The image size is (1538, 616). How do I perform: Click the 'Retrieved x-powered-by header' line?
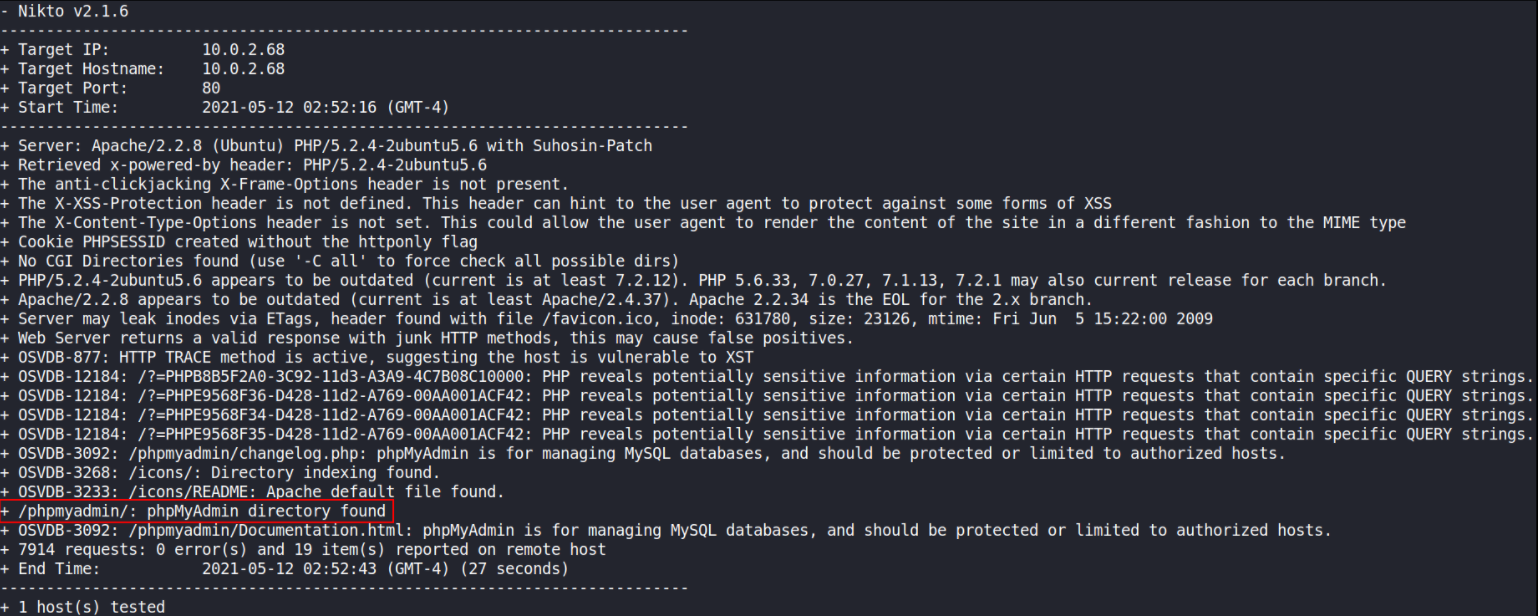[244, 165]
